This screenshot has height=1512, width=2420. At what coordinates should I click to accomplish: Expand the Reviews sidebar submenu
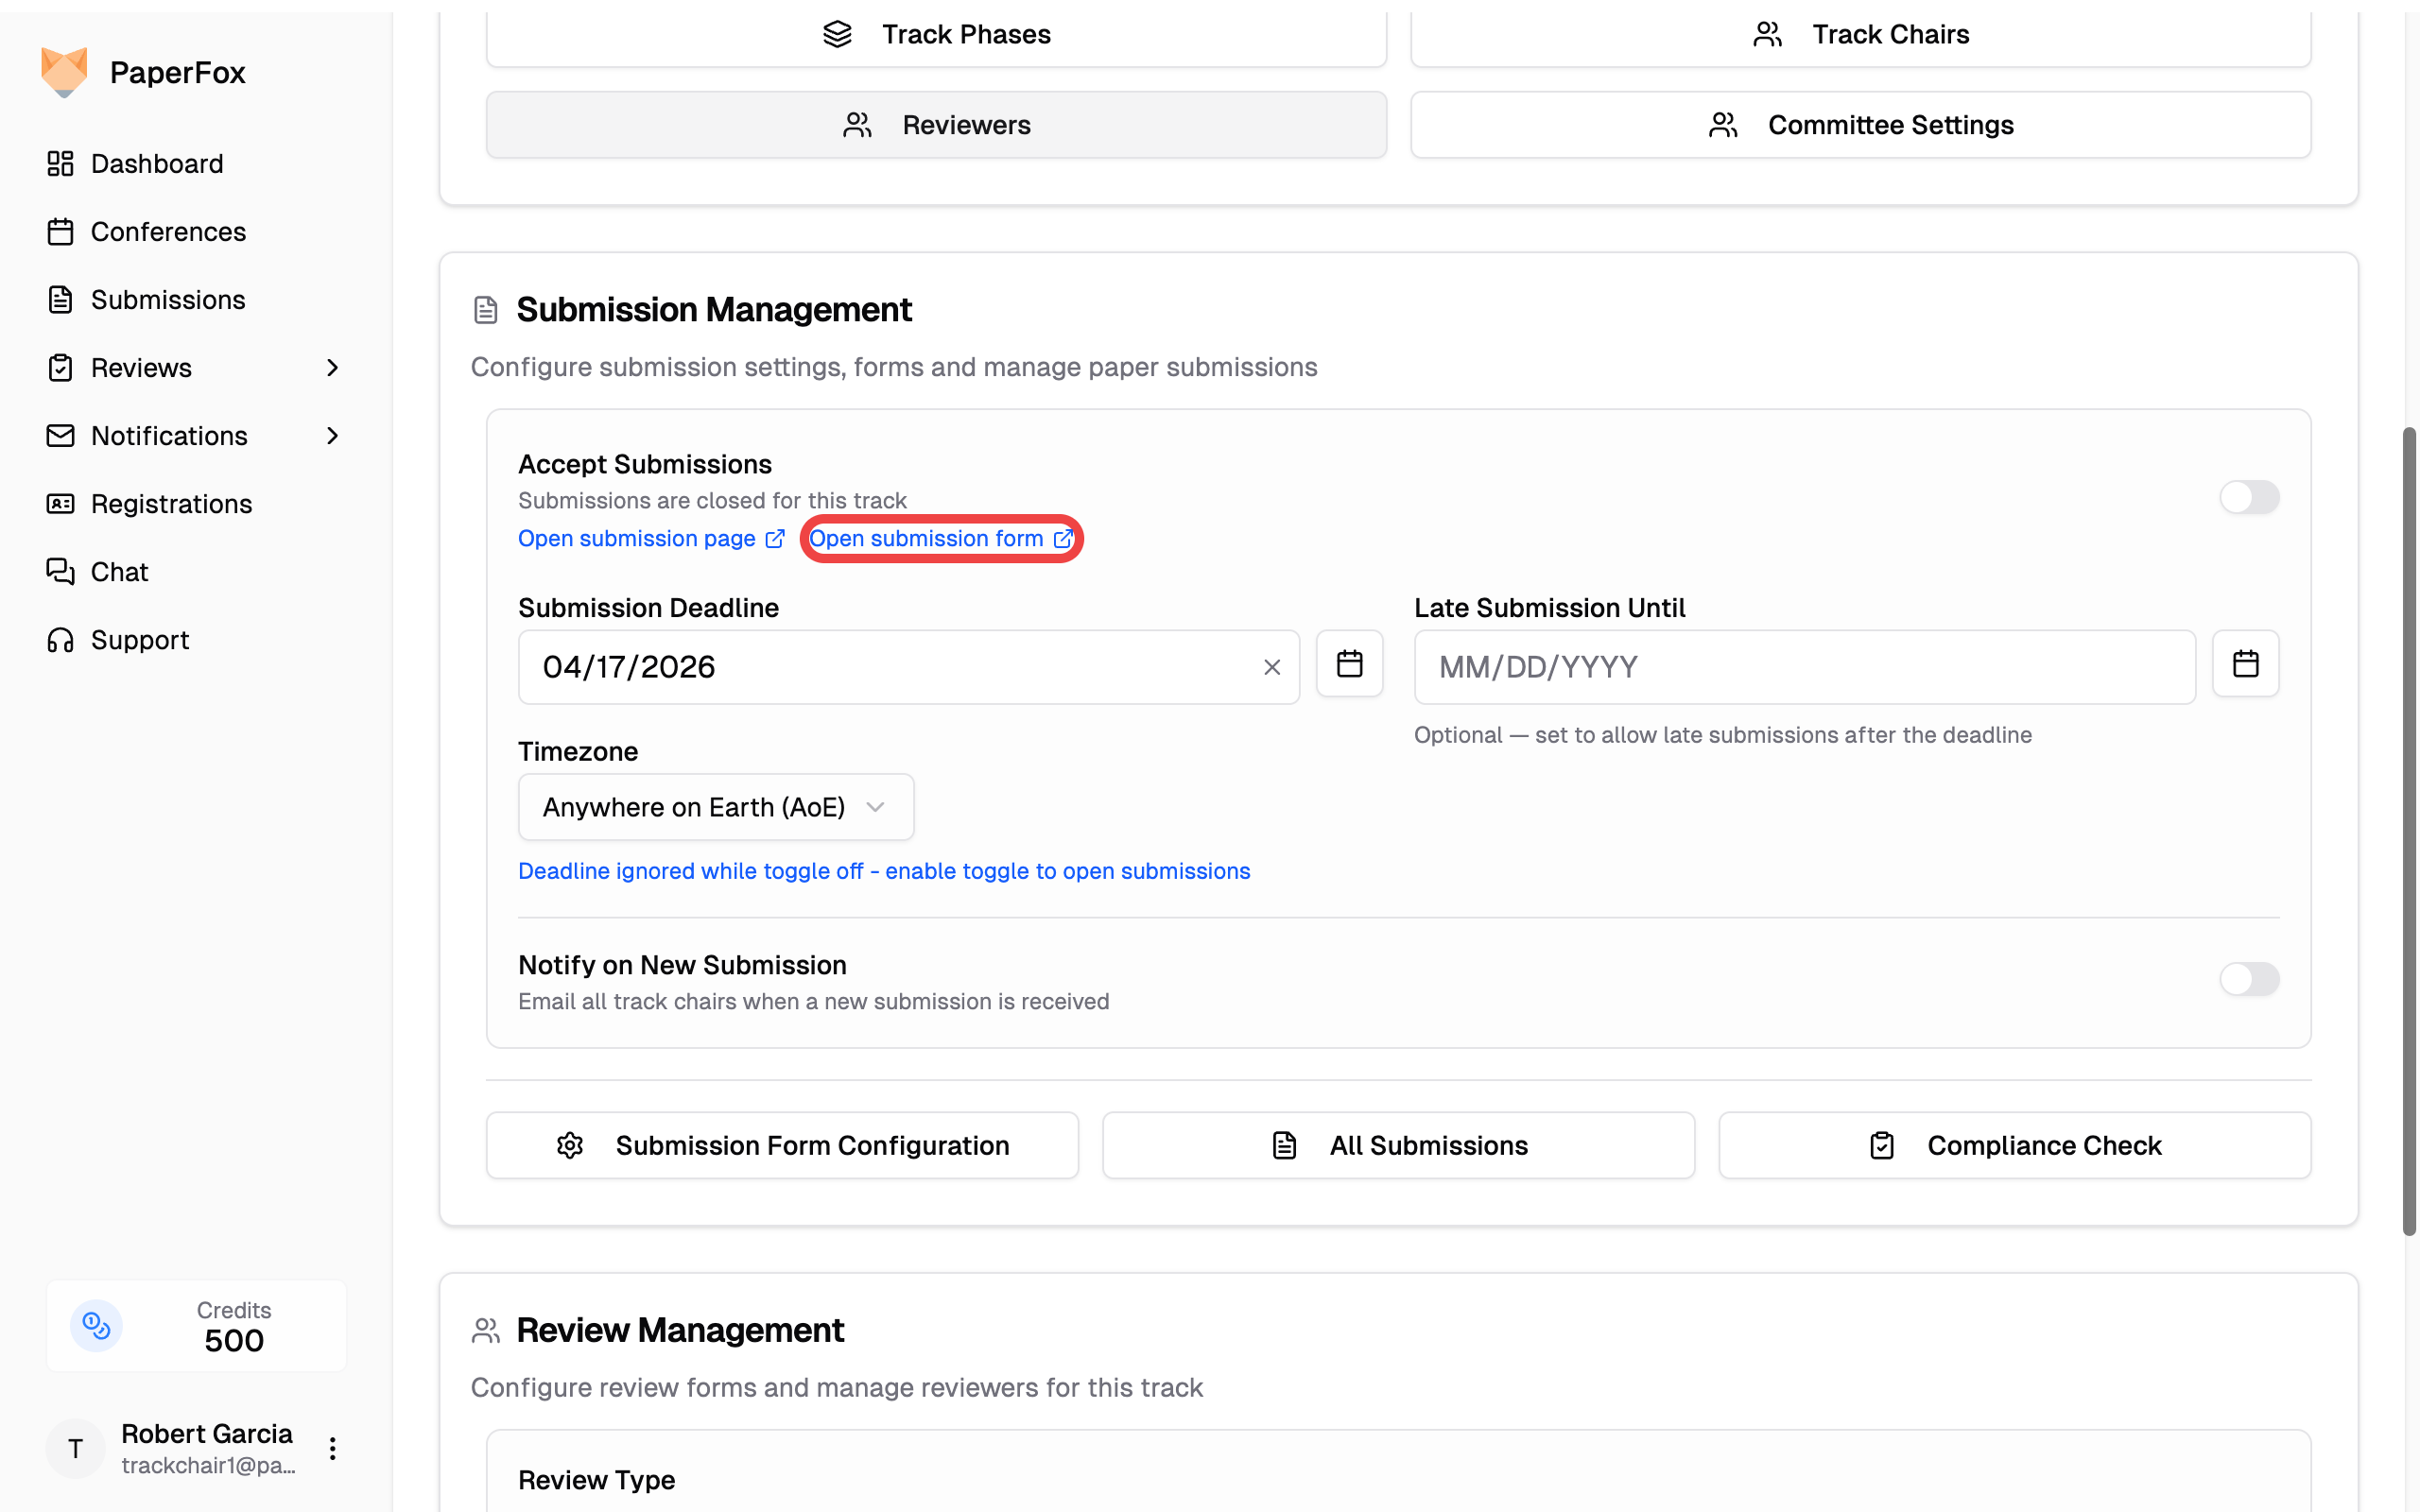(x=332, y=368)
